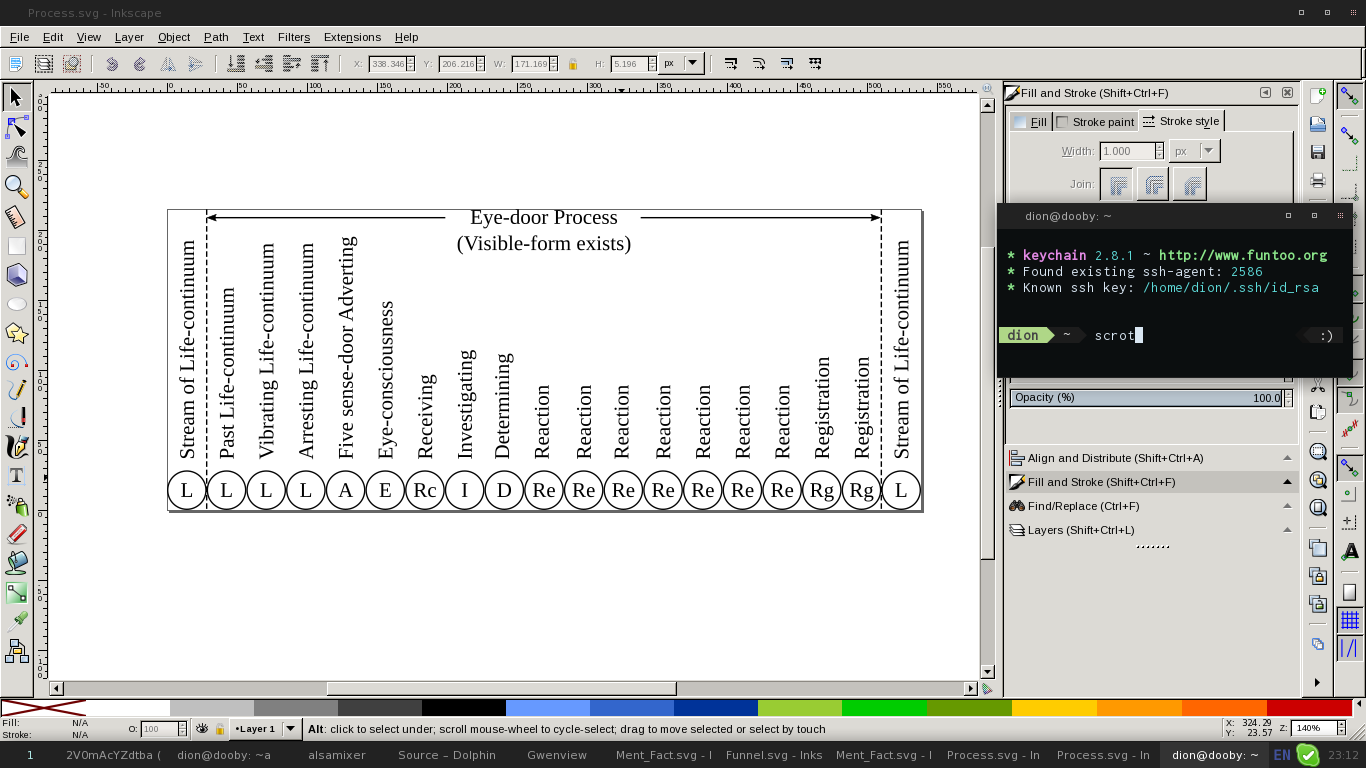Switch to Gwenview taskbar window
Viewport: 1366px width, 768px height.
[x=557, y=755]
